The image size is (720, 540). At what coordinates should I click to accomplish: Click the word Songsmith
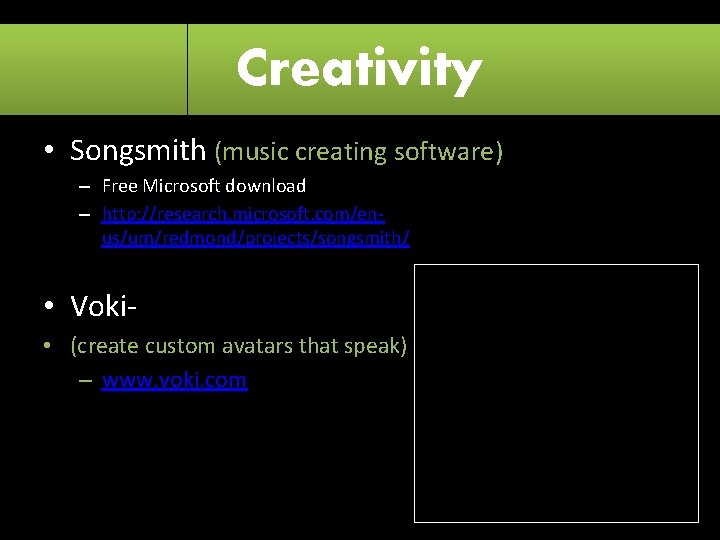[138, 150]
